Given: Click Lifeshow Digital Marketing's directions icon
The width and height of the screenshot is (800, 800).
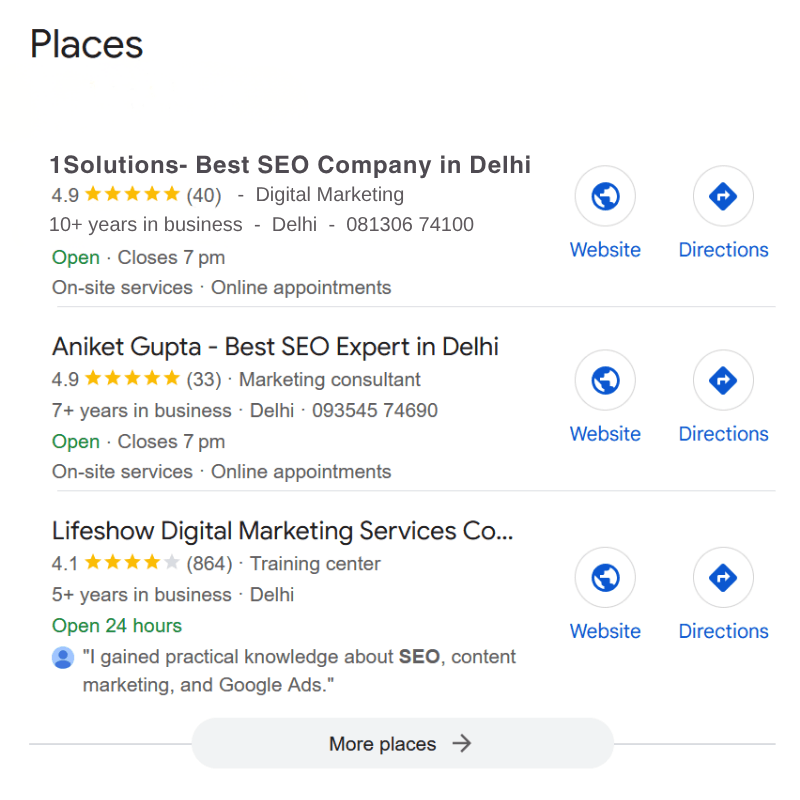Looking at the screenshot, I should click(723, 577).
